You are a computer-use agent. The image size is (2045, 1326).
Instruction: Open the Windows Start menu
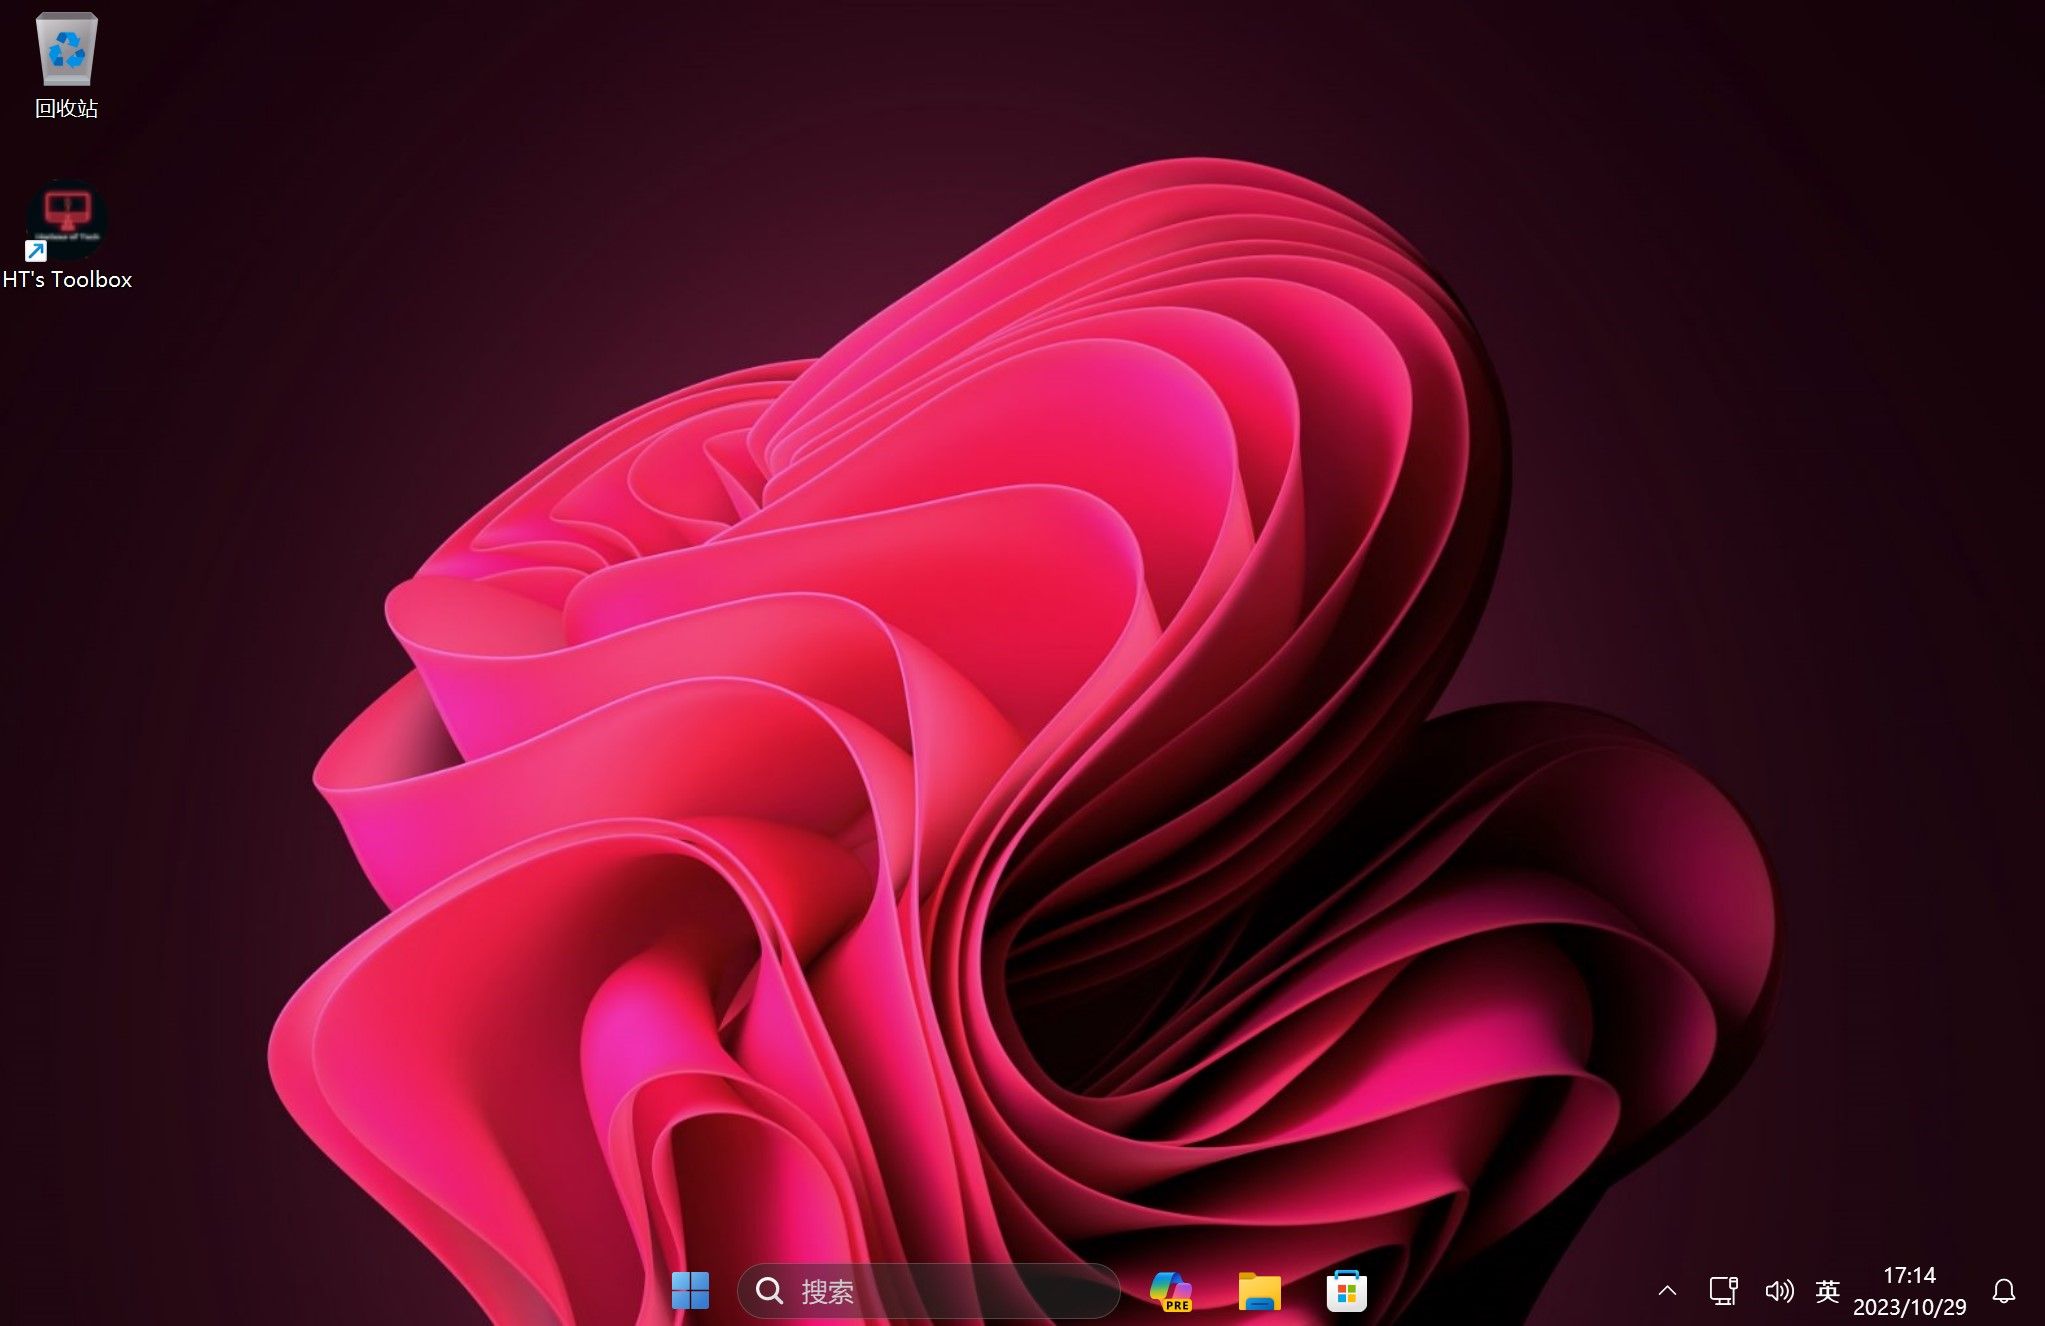click(690, 1290)
